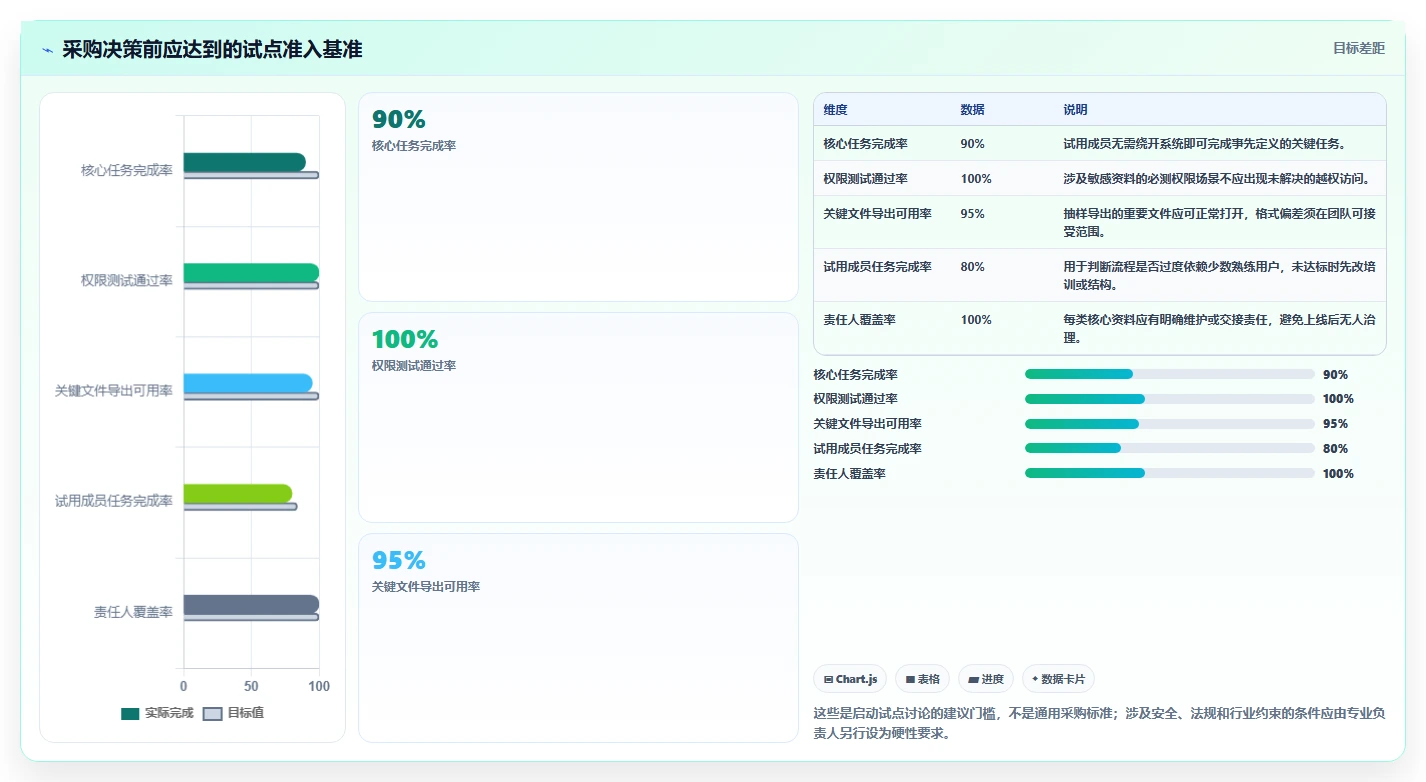The width and height of the screenshot is (1426, 782).
Task: Click the 50 tick on the chart x-axis
Action: tap(251, 687)
